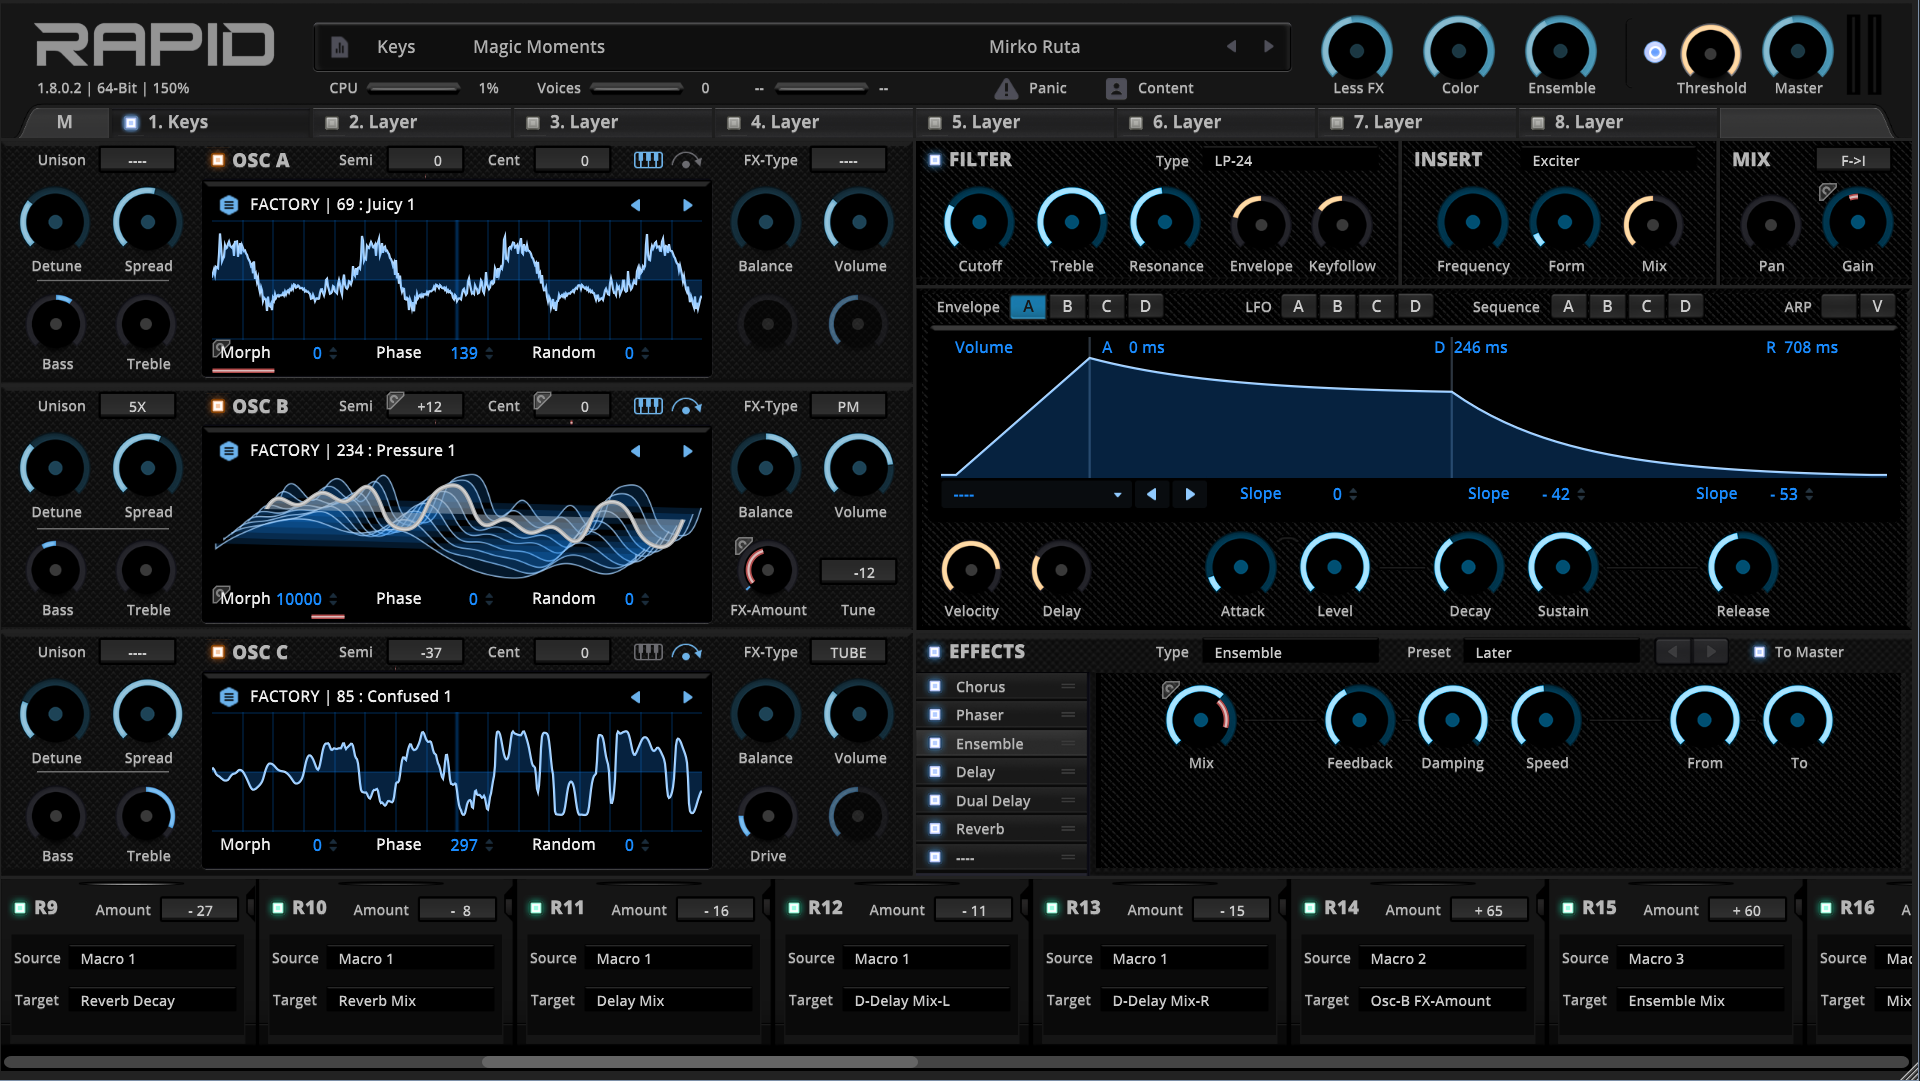The width and height of the screenshot is (1920, 1081).
Task: Click the OSC B keyboard tracking icon
Action: click(648, 406)
